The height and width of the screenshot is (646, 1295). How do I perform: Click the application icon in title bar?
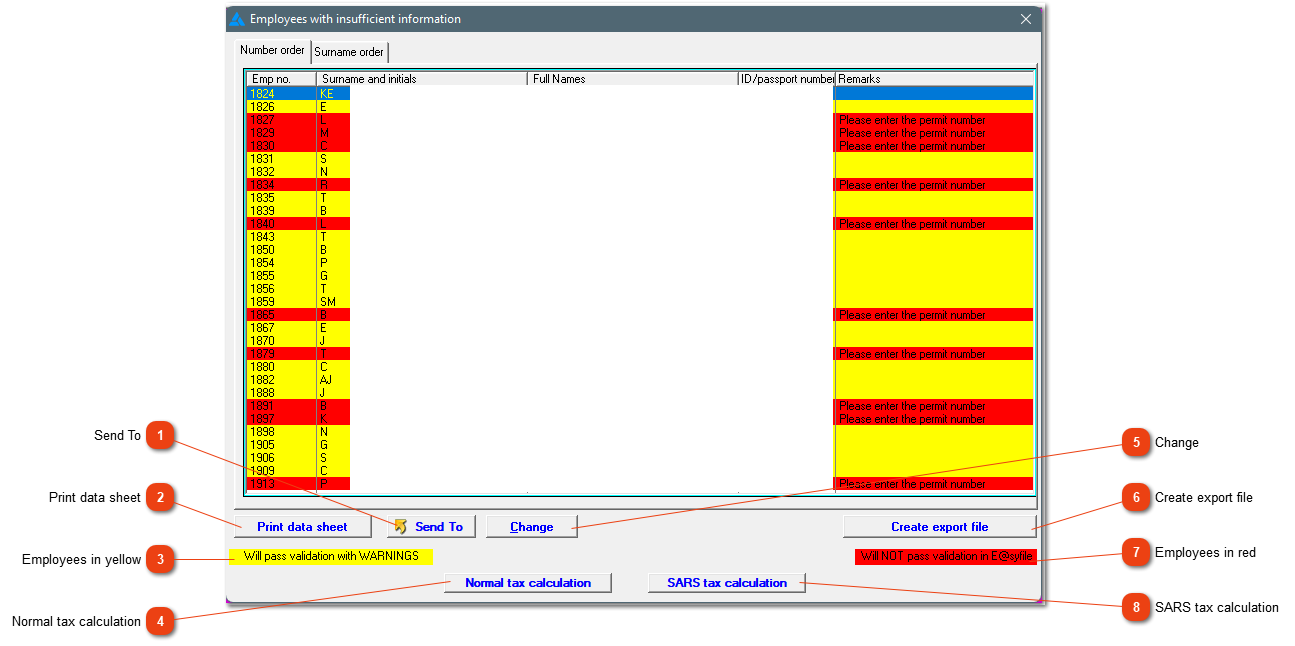tap(237, 19)
